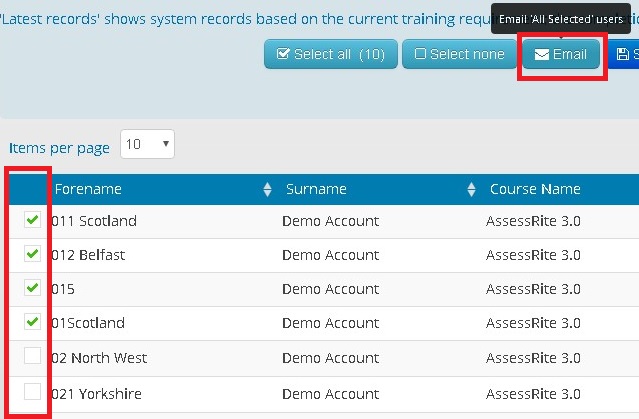
Task: Click Demo Account in the 021 Yorkshire row
Action: (330, 393)
